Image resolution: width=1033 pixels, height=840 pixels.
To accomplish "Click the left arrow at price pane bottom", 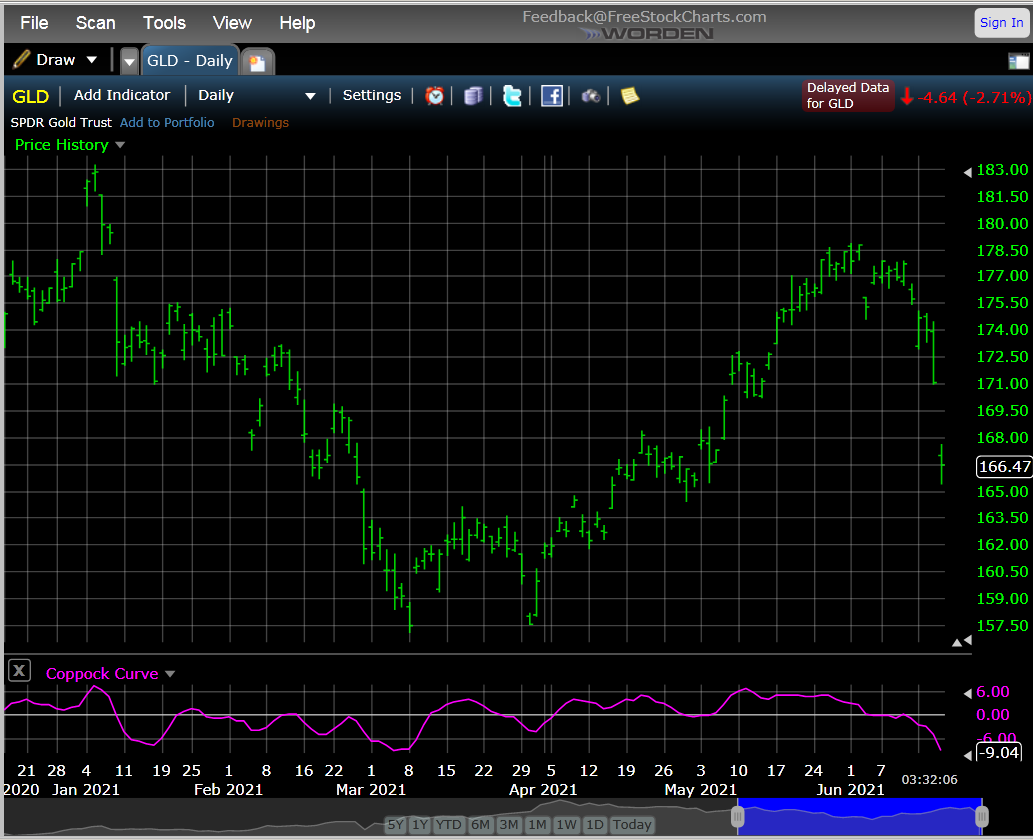I will 968,640.
